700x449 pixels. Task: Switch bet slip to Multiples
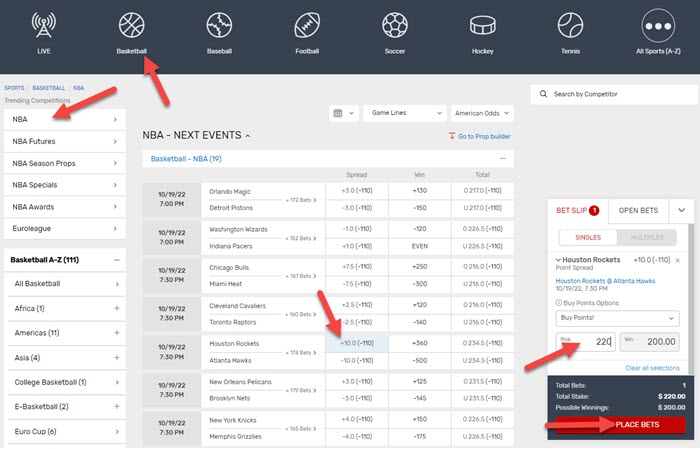[643, 236]
